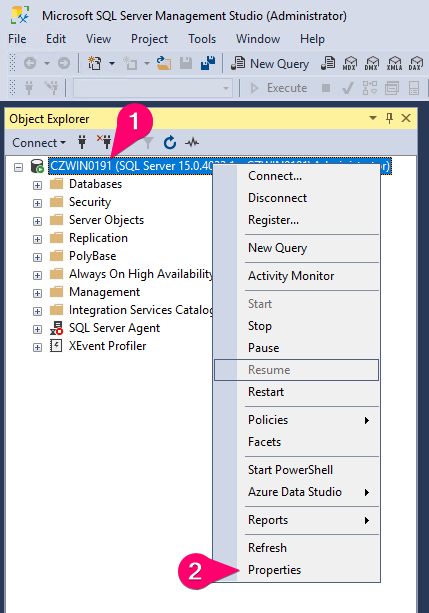Open the Azure Data Studio submenu
The image size is (429, 613).
point(296,492)
